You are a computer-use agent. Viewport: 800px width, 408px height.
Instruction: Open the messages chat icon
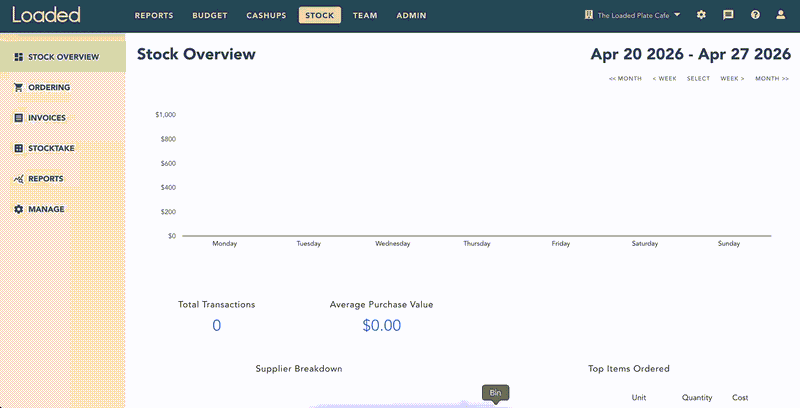(x=728, y=15)
